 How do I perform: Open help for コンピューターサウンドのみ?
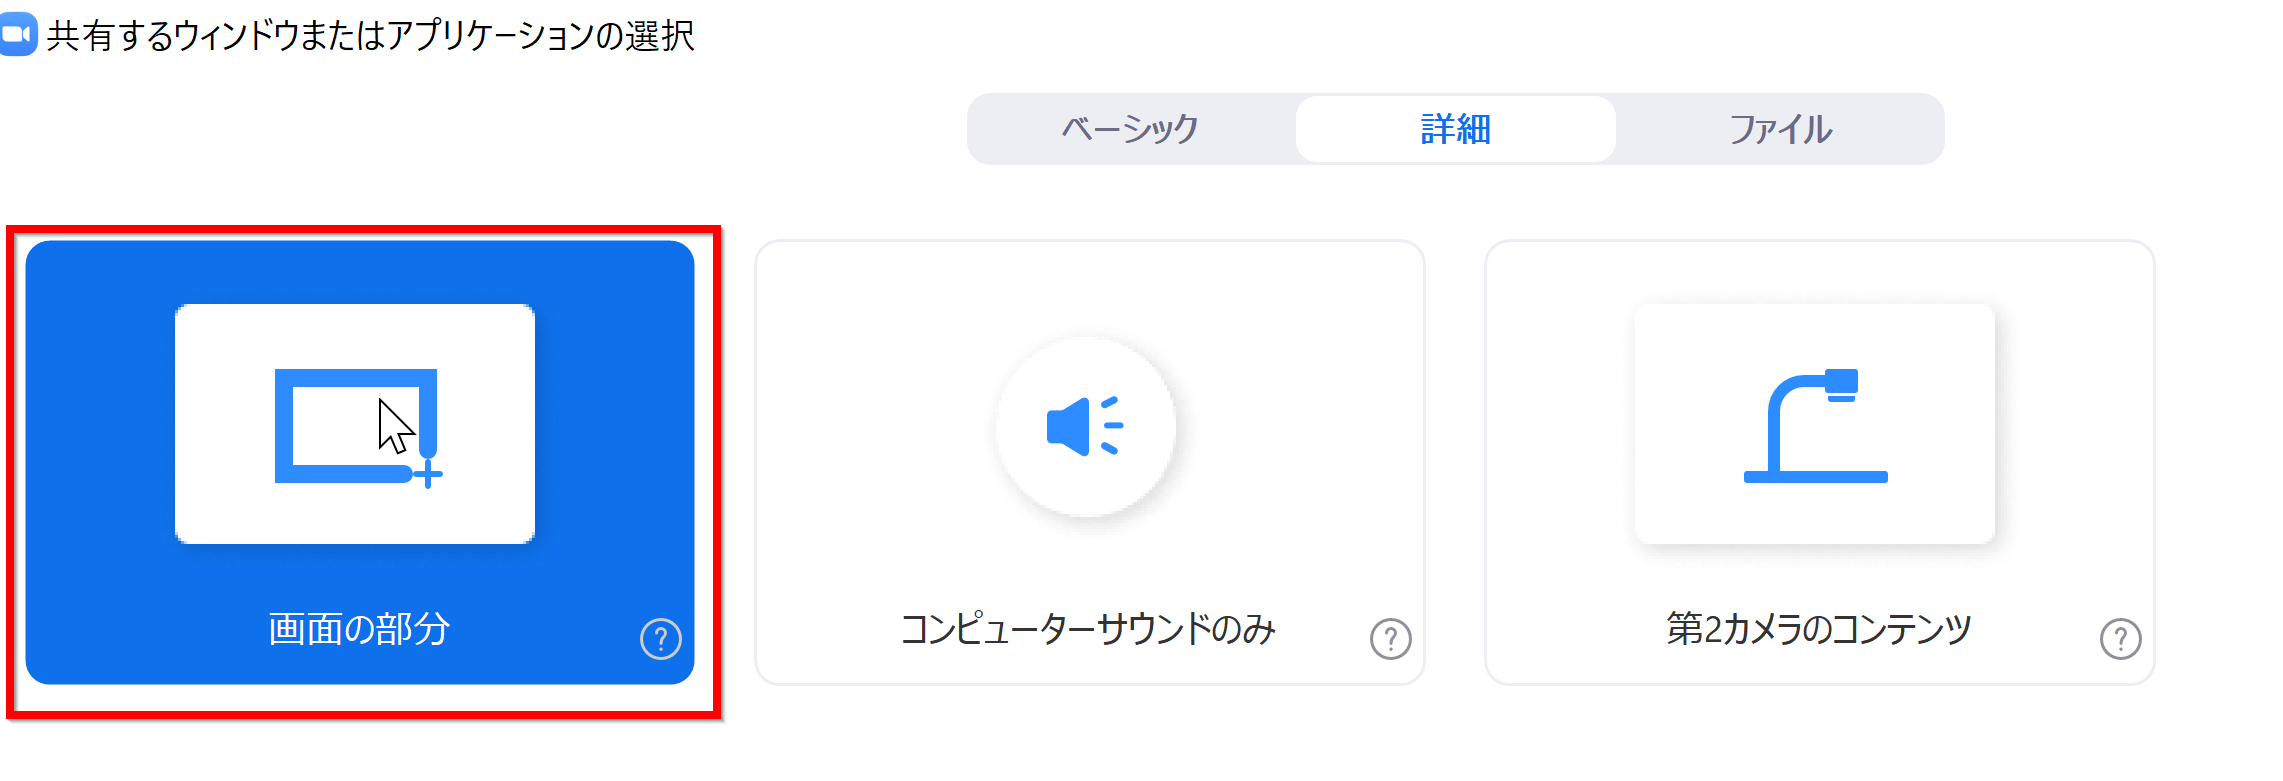point(1391,639)
